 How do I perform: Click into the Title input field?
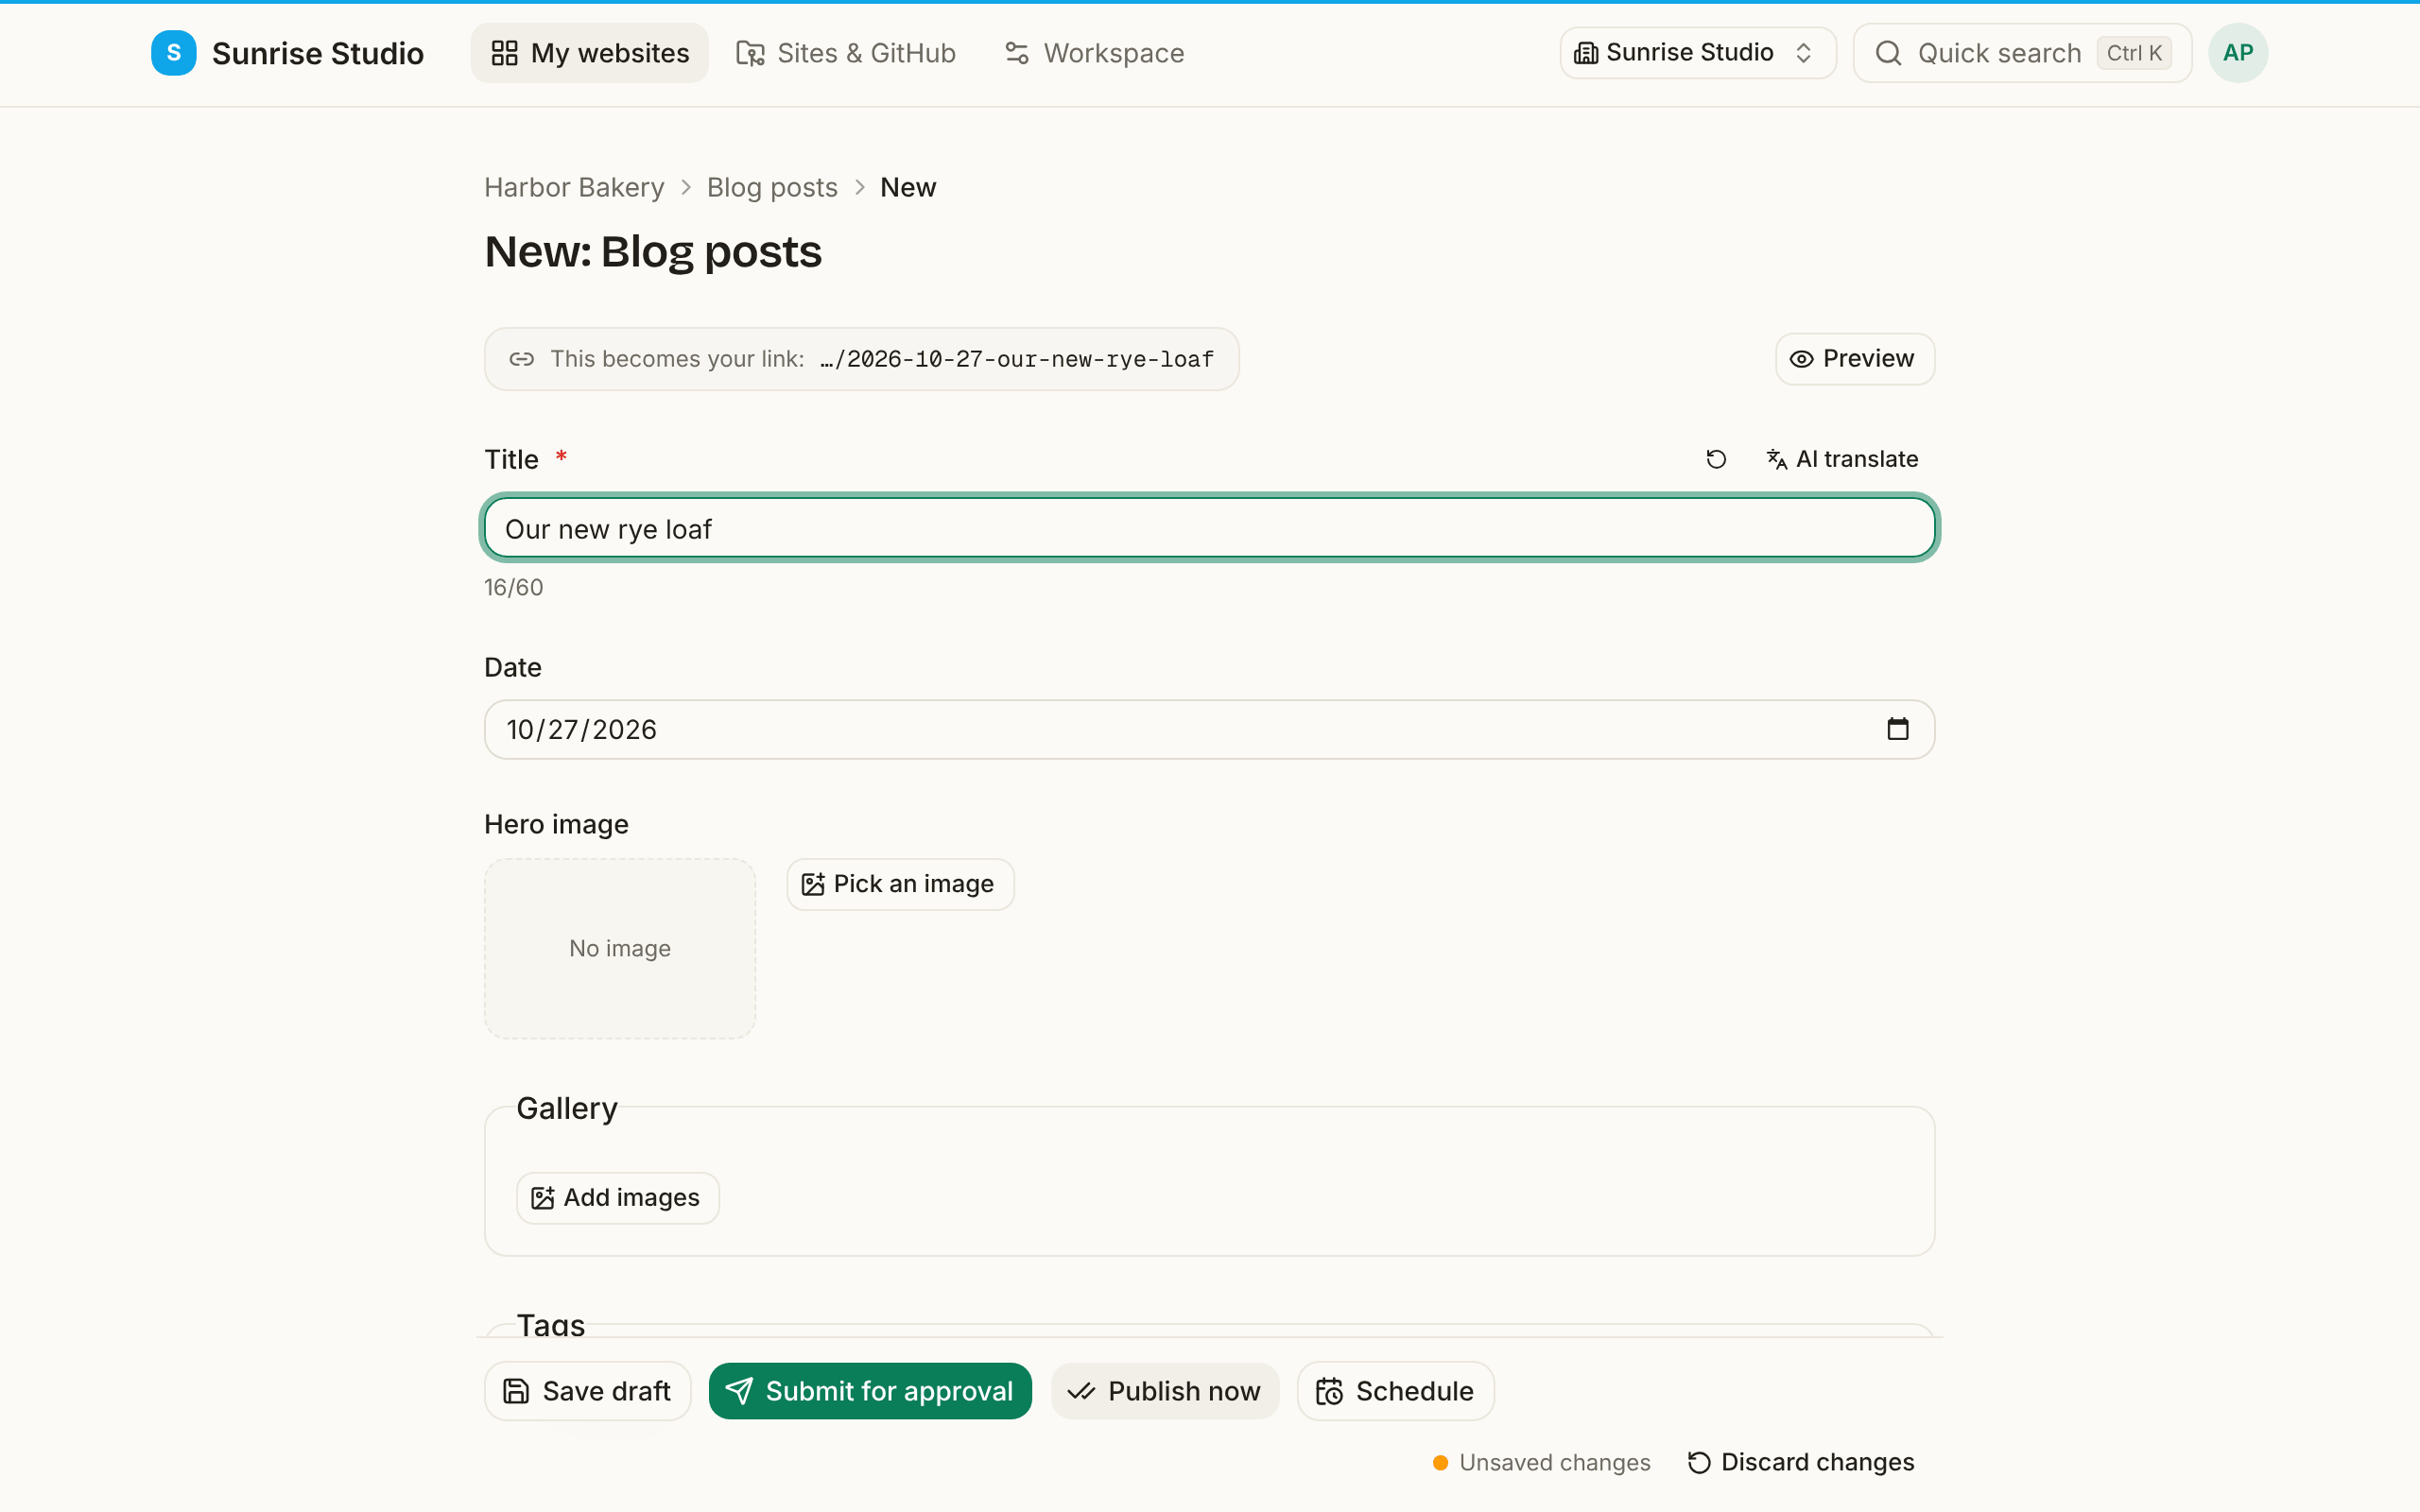(1210, 528)
